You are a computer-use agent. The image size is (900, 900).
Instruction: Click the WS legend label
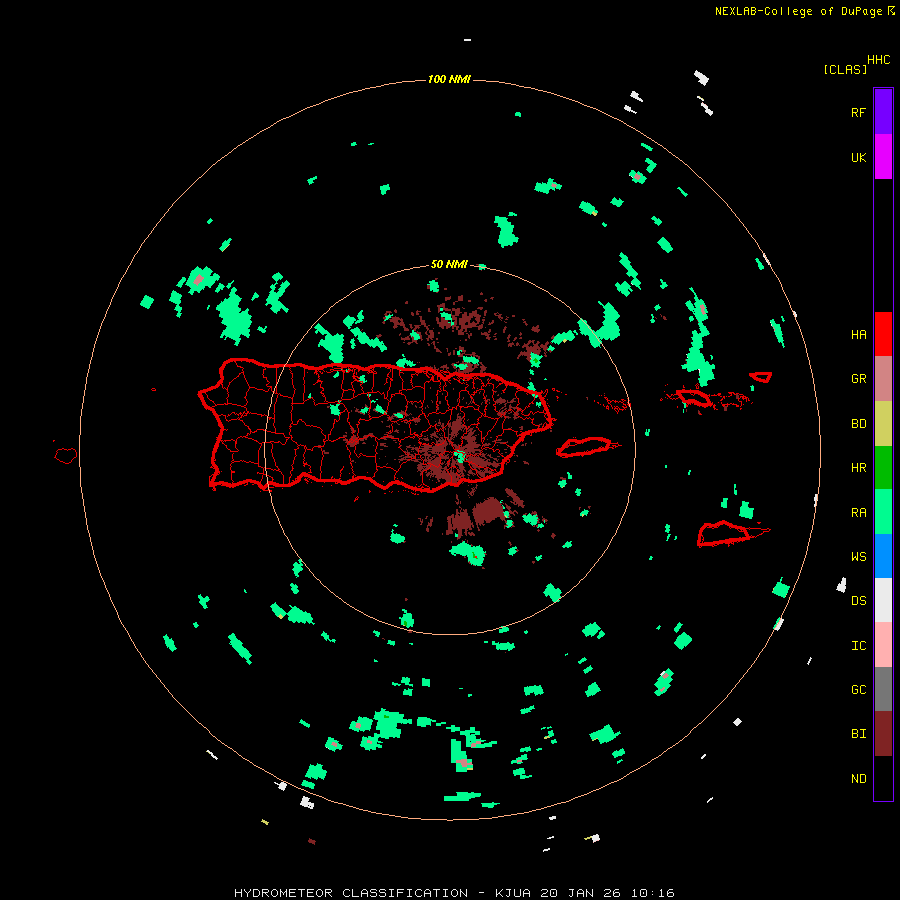pyautogui.click(x=858, y=557)
